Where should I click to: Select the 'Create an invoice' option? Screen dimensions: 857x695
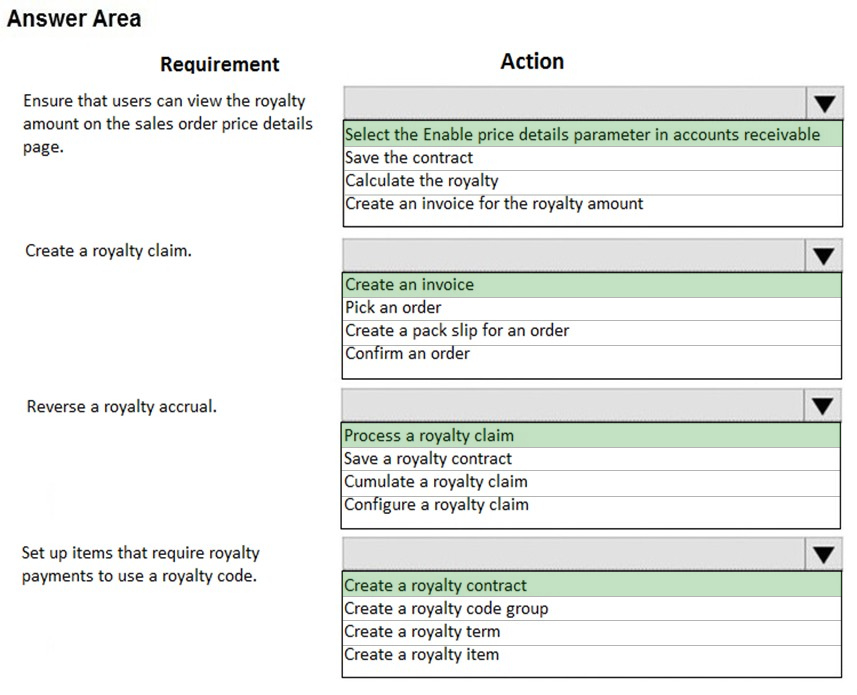pyautogui.click(x=592, y=285)
